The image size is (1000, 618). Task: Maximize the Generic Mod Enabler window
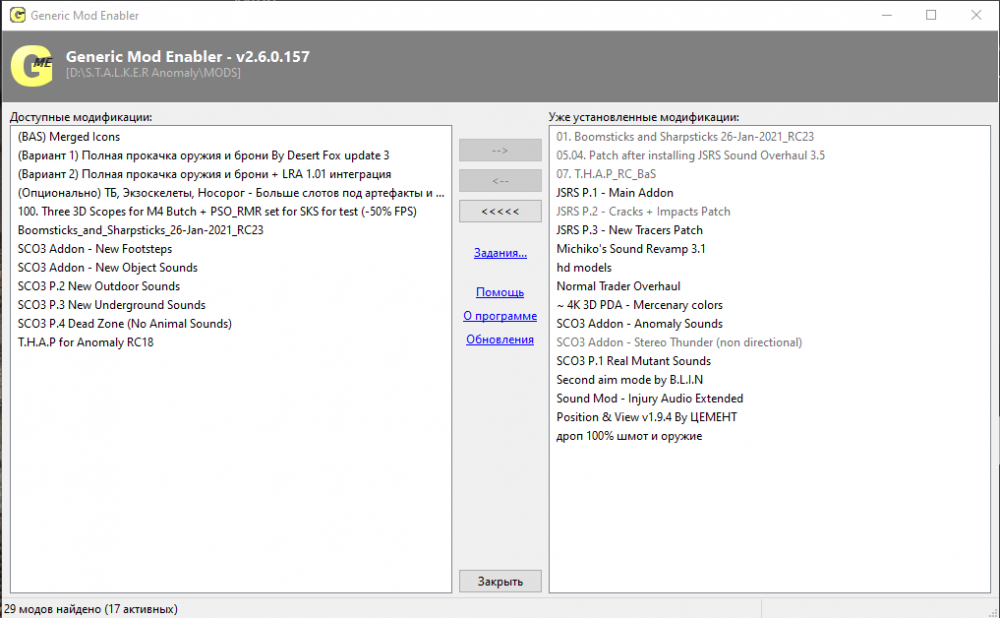click(x=931, y=15)
